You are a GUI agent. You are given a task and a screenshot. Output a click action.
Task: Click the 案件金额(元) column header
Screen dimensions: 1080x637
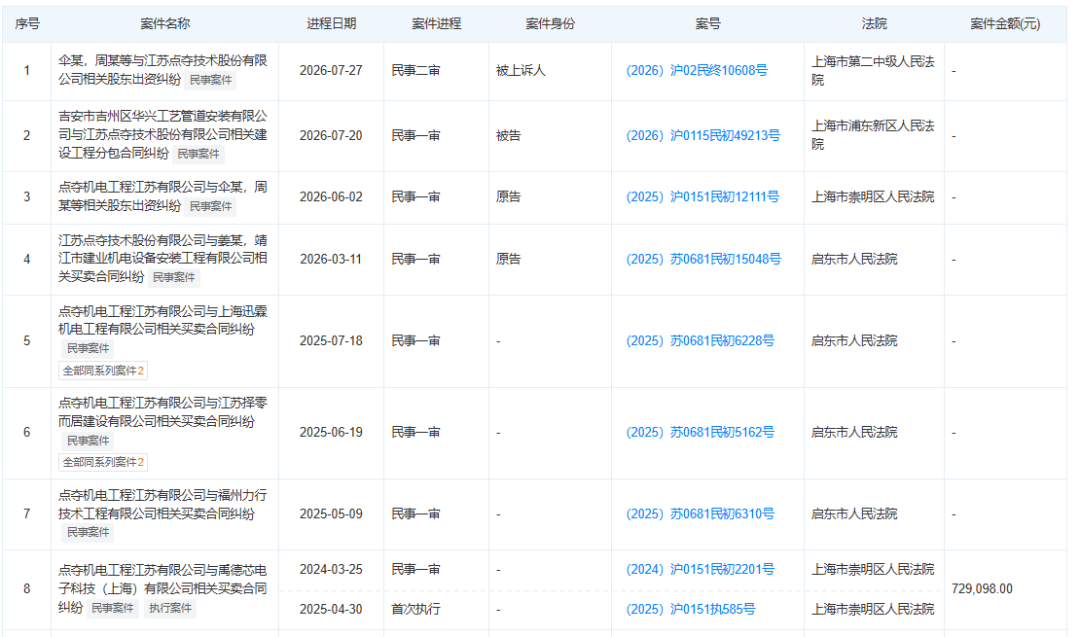click(x=1005, y=24)
